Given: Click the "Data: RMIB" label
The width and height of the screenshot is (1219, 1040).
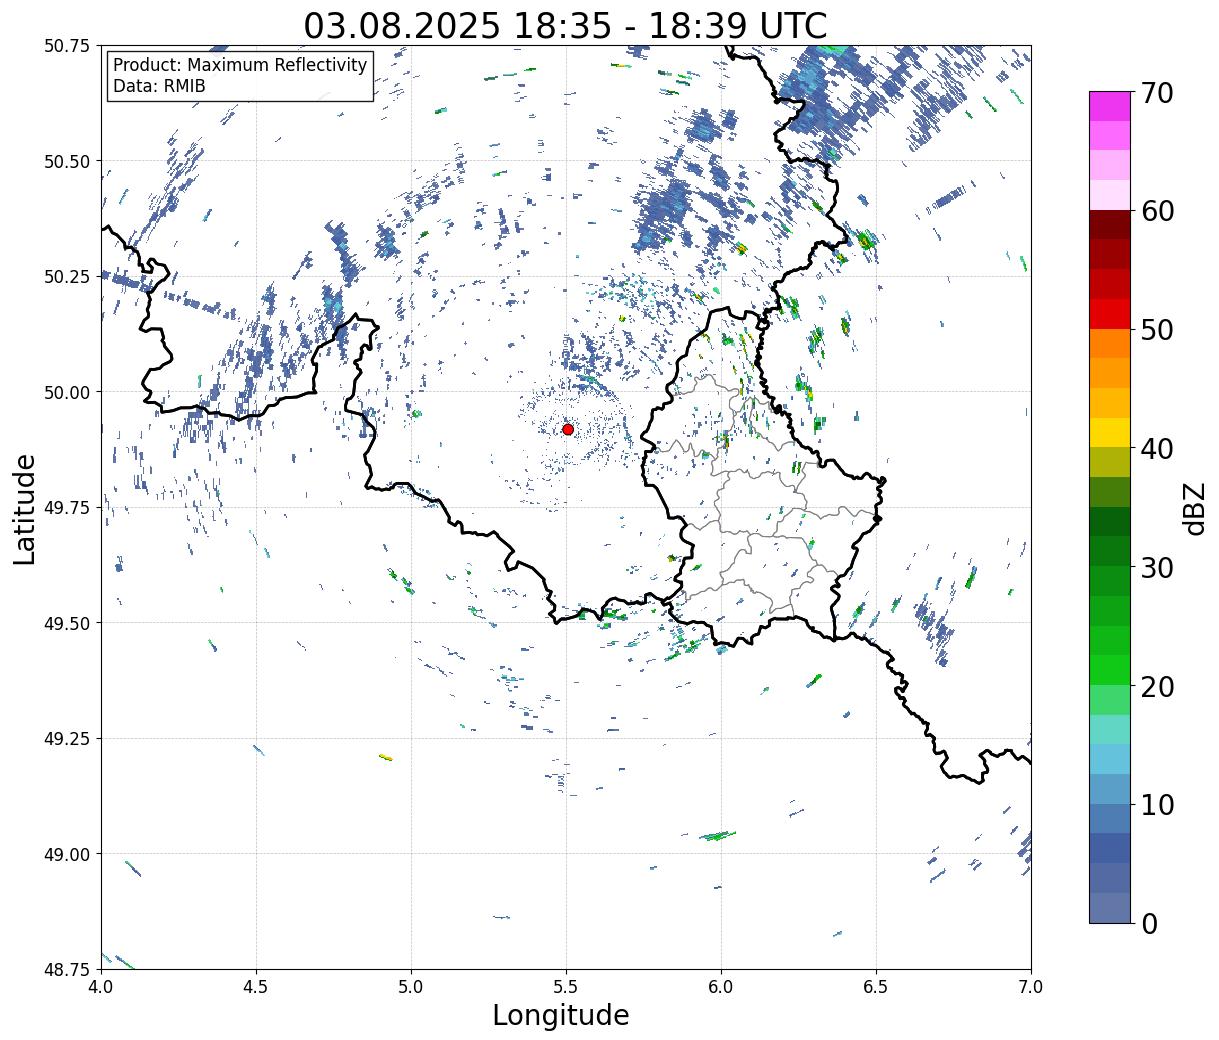Looking at the screenshot, I should (159, 86).
